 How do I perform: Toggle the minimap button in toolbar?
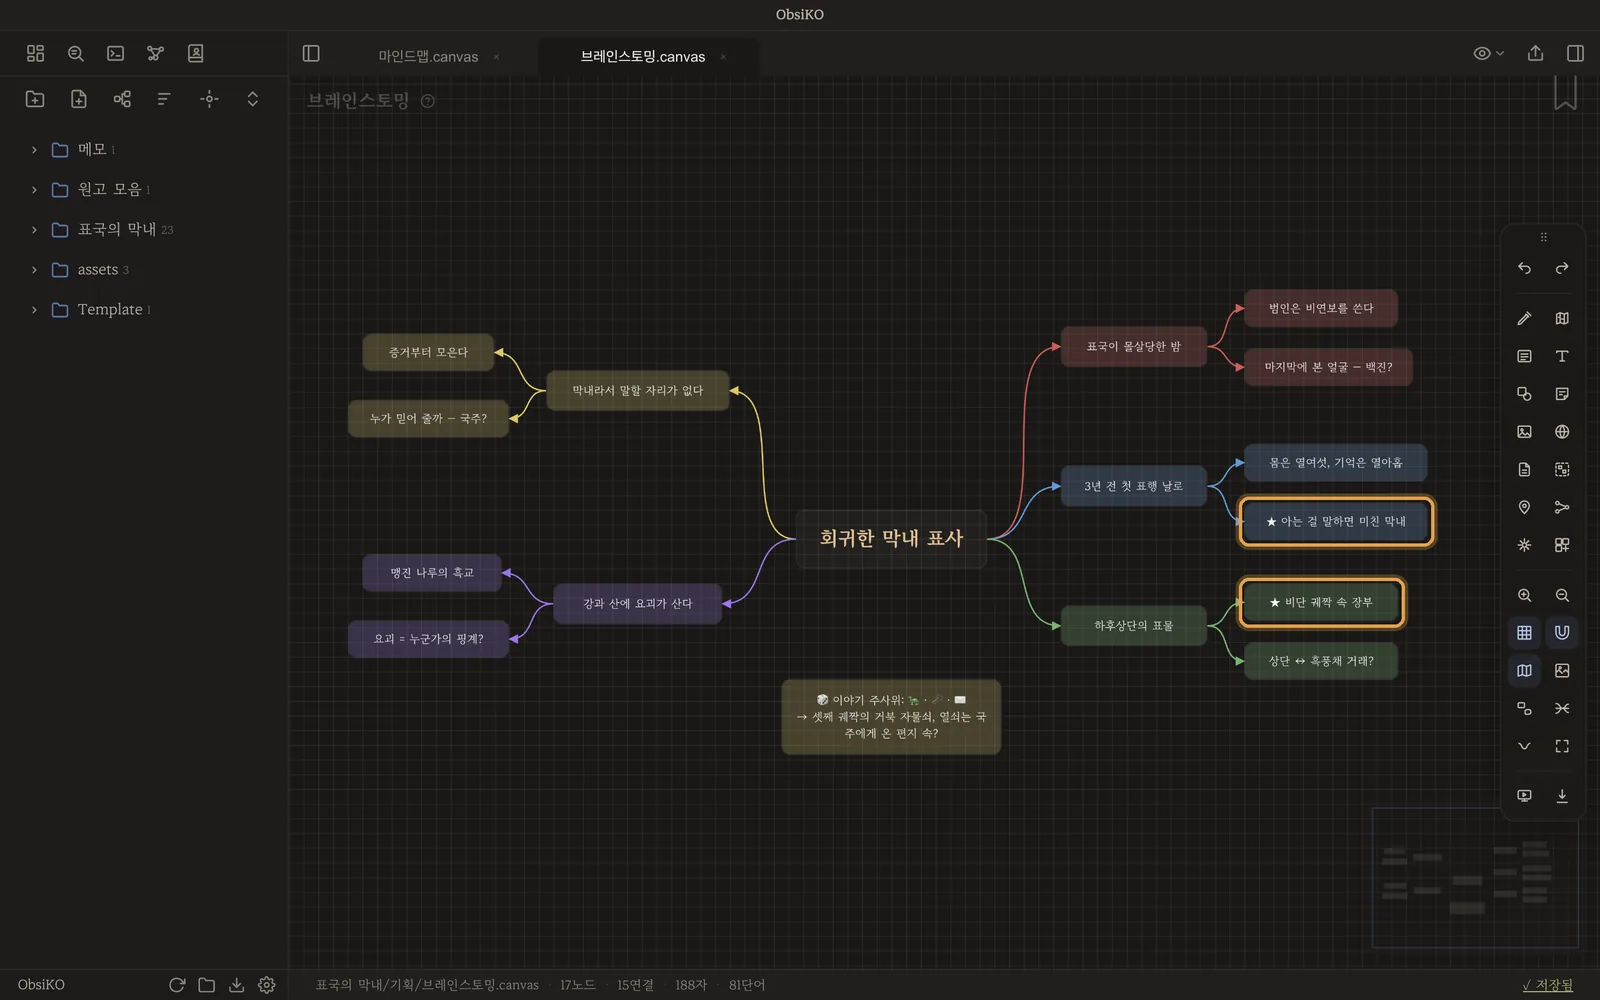tap(1524, 671)
